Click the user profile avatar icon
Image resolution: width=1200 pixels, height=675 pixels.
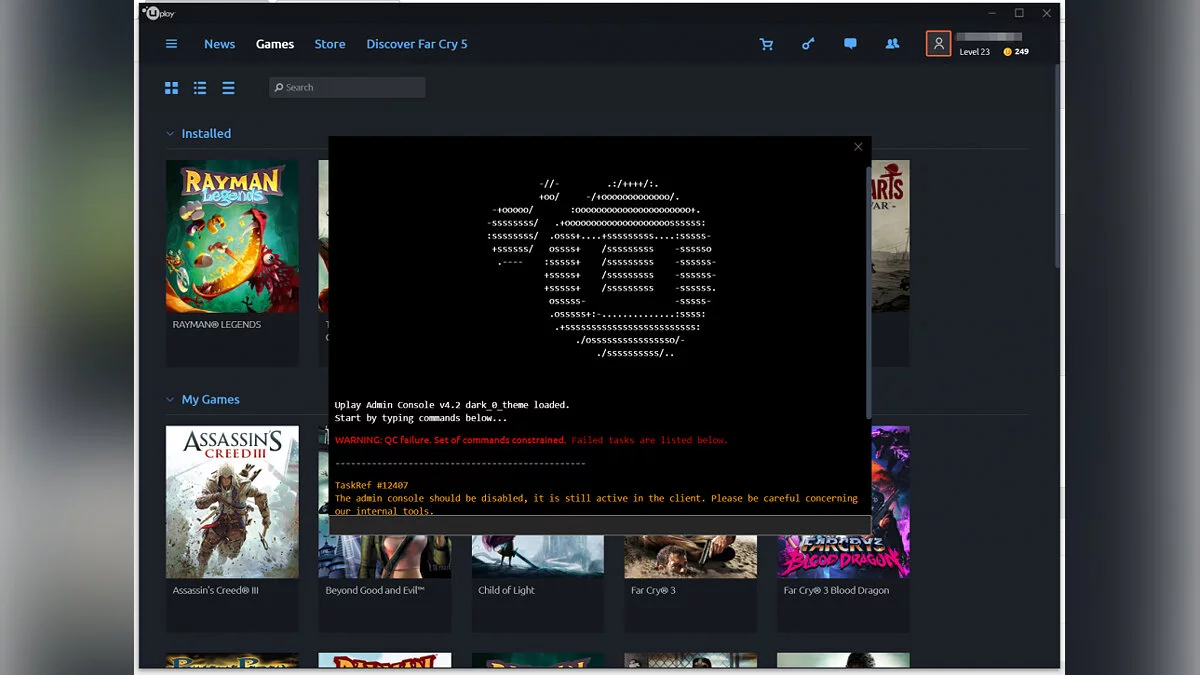(x=938, y=44)
